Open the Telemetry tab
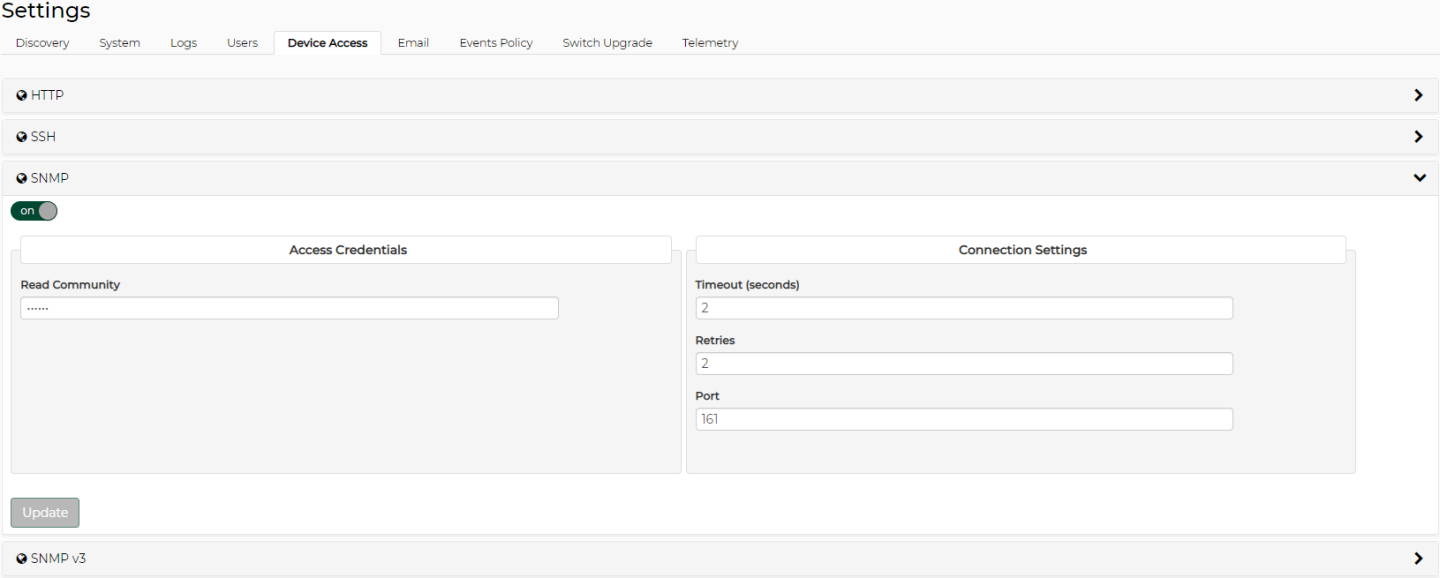The height and width of the screenshot is (578, 1440). point(710,43)
